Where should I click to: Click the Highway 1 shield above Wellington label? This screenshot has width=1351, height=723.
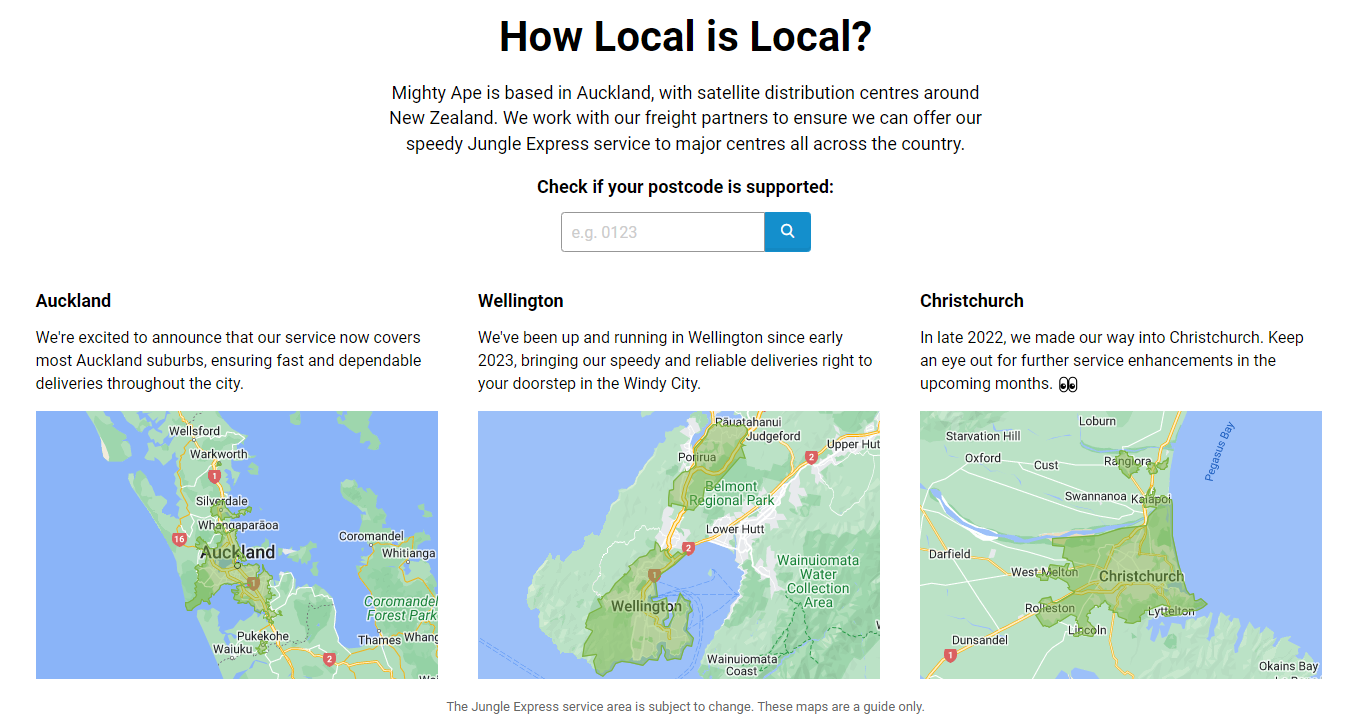point(653,575)
